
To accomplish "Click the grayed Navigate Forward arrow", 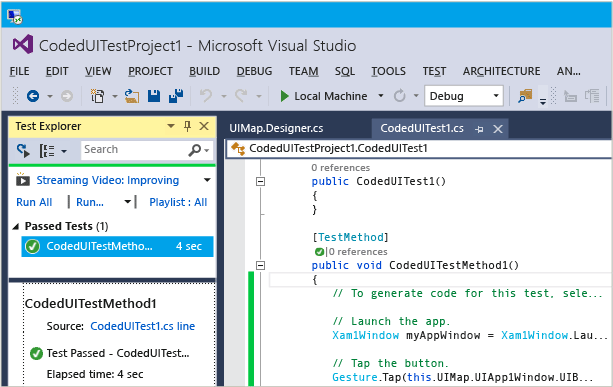I will click(x=67, y=96).
